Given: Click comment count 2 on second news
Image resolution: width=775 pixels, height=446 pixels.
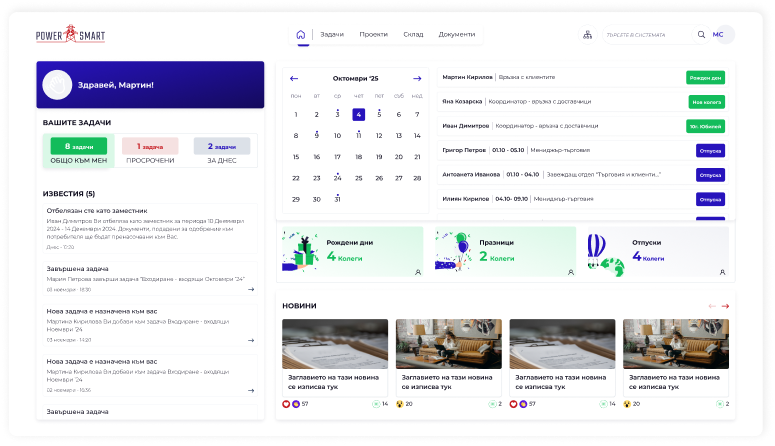Looking at the screenshot, I should pyautogui.click(x=495, y=404).
